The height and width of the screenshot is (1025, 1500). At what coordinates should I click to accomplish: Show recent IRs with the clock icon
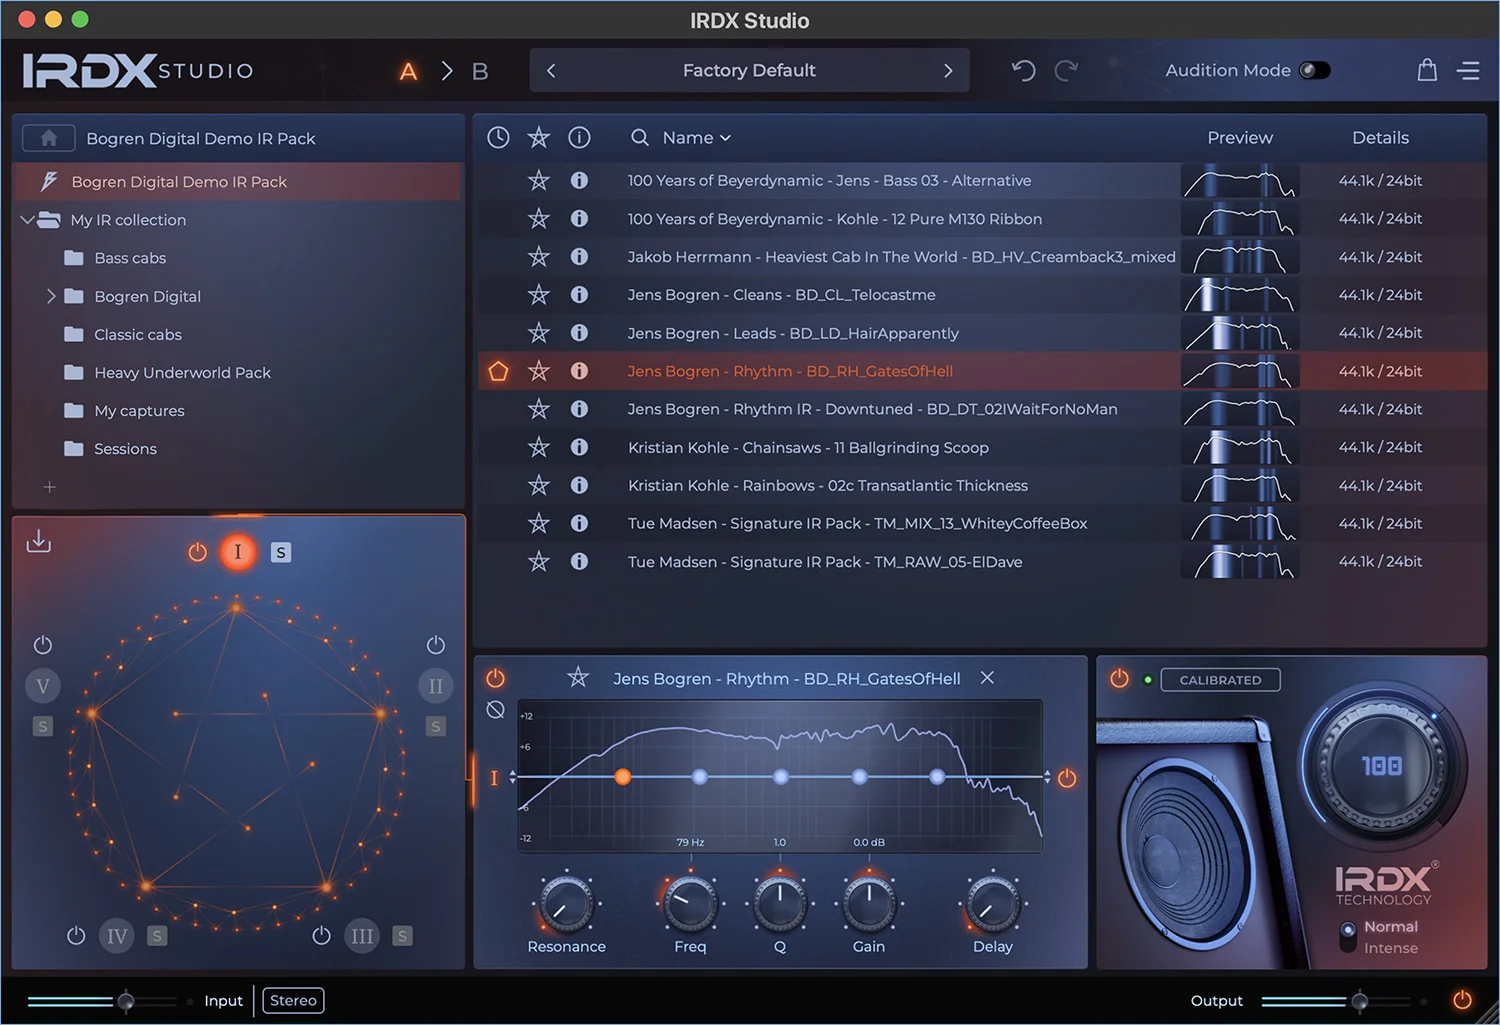498,138
